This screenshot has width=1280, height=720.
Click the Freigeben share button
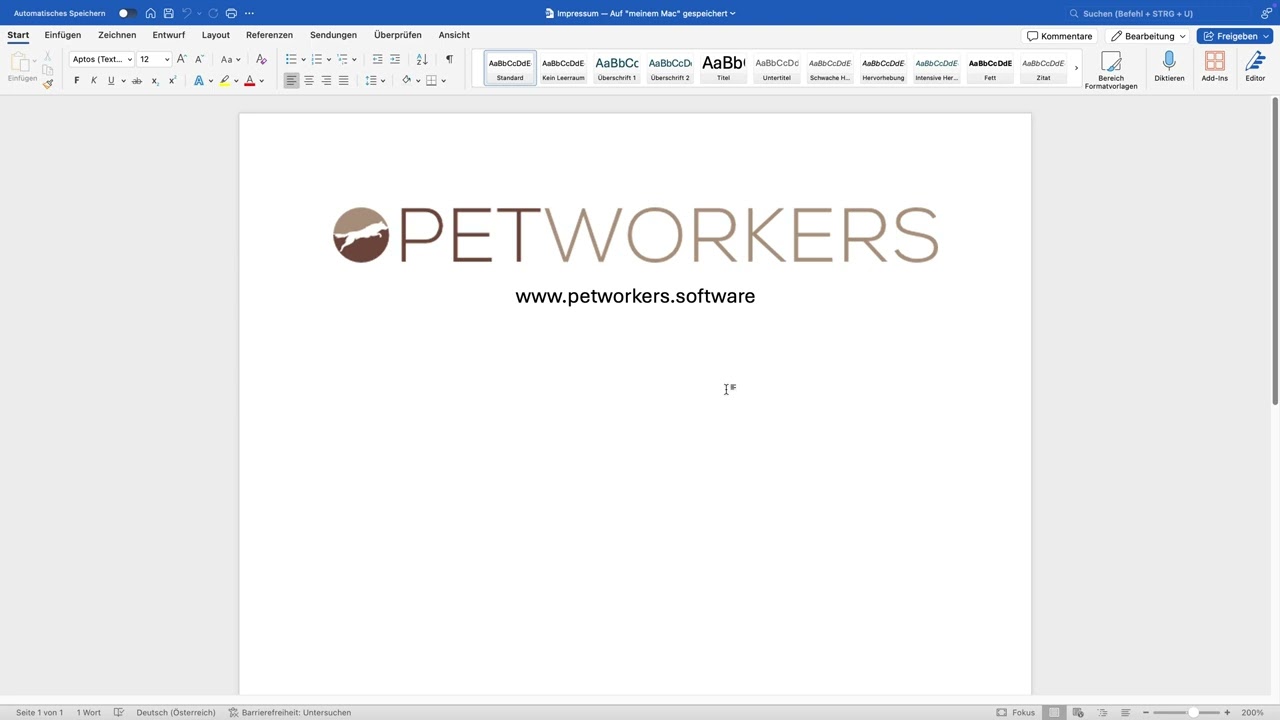pos(1234,36)
